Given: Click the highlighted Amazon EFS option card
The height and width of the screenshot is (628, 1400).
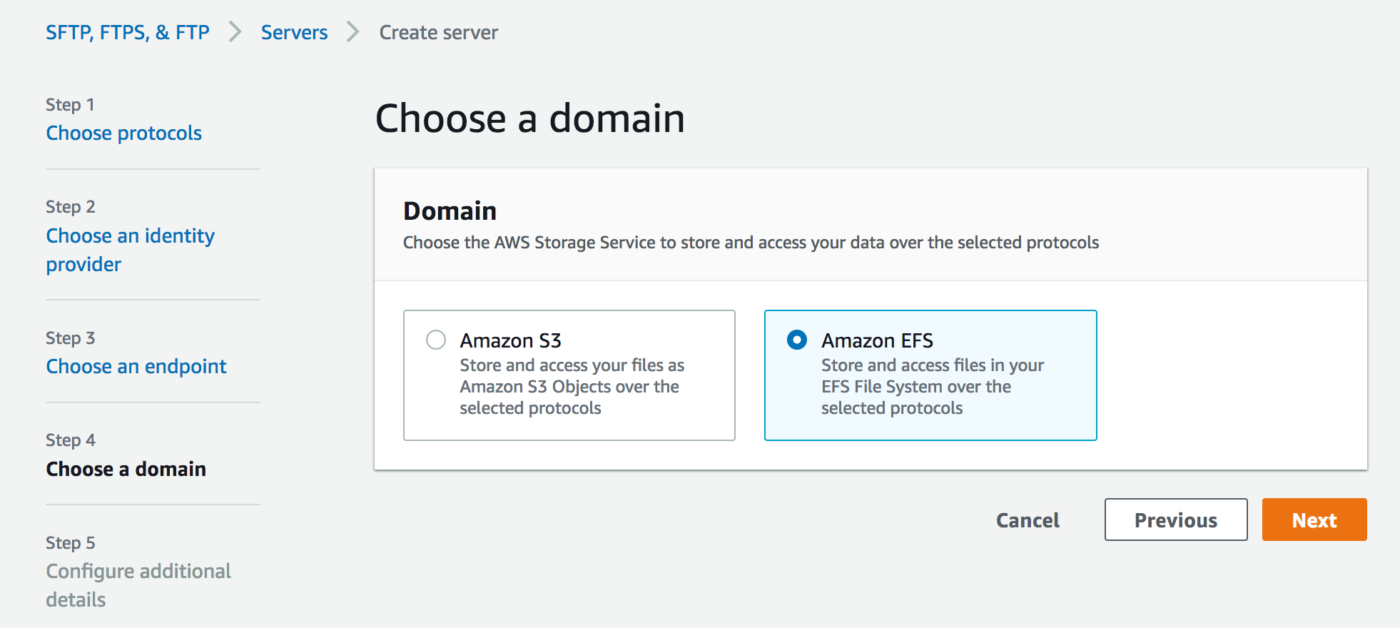Looking at the screenshot, I should point(930,375).
